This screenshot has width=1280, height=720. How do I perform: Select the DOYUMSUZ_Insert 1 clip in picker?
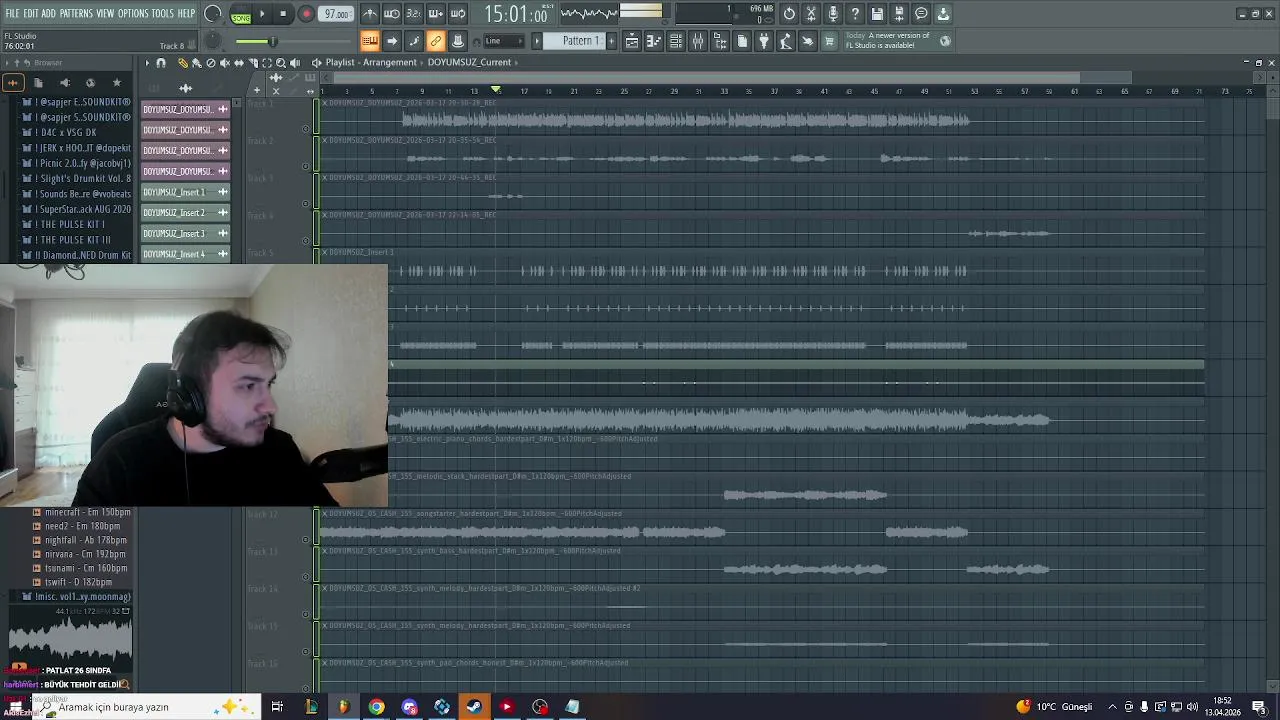tap(185, 192)
